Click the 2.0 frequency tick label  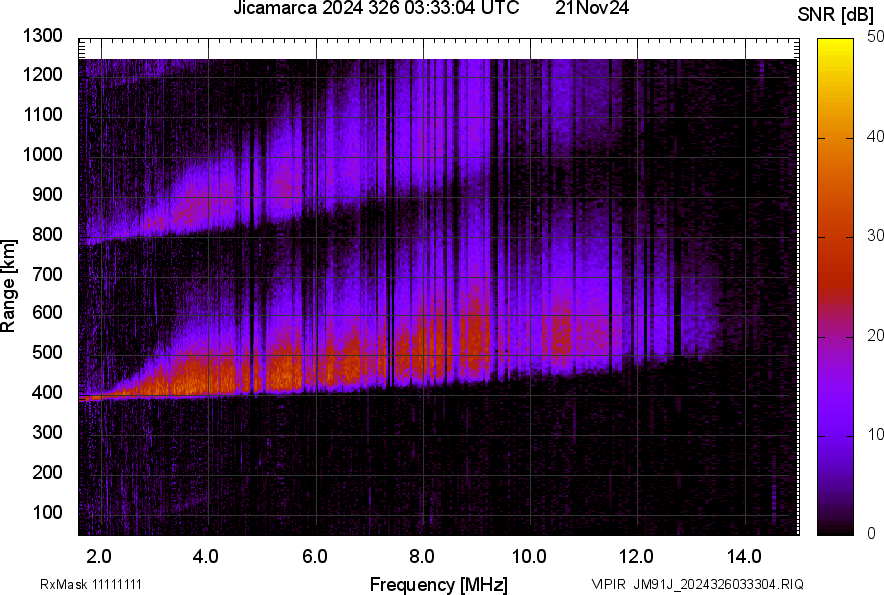click(99, 556)
